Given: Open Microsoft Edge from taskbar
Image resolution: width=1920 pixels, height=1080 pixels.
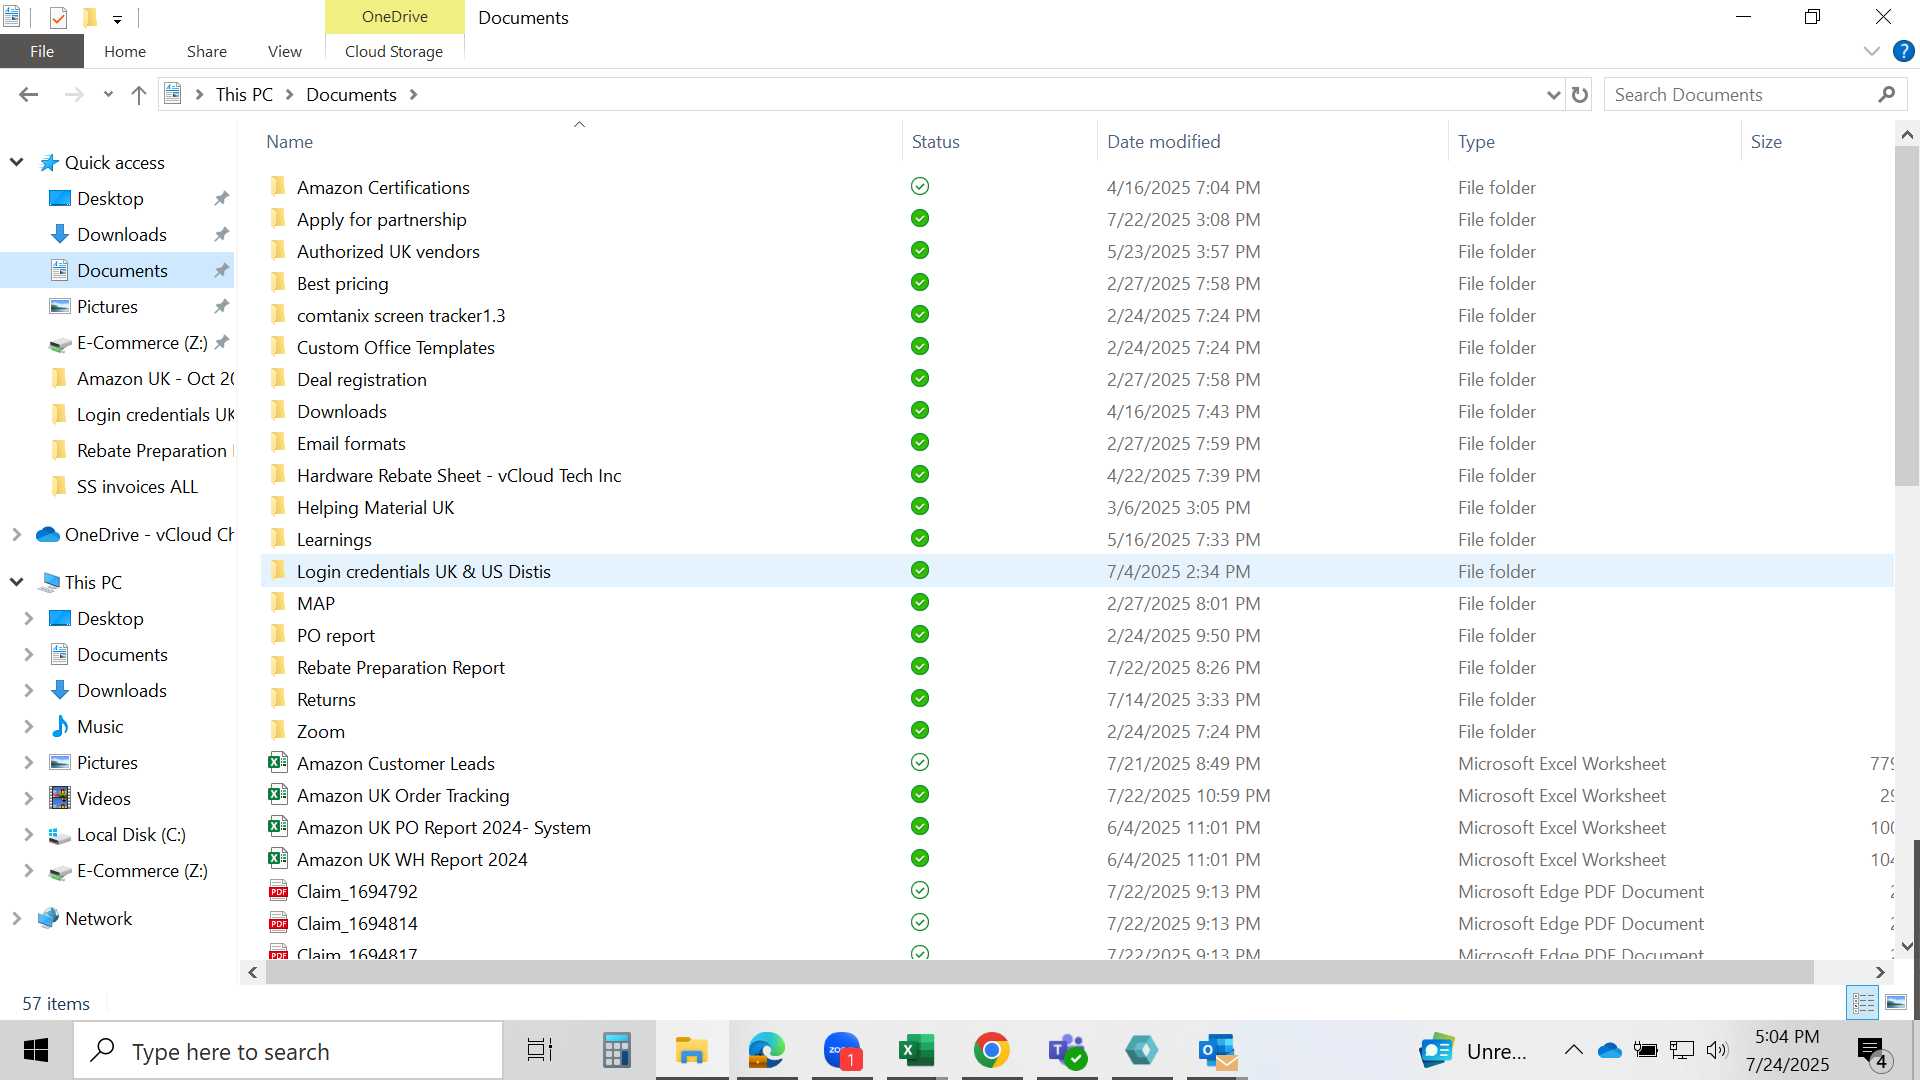Looking at the screenshot, I should point(766,1051).
